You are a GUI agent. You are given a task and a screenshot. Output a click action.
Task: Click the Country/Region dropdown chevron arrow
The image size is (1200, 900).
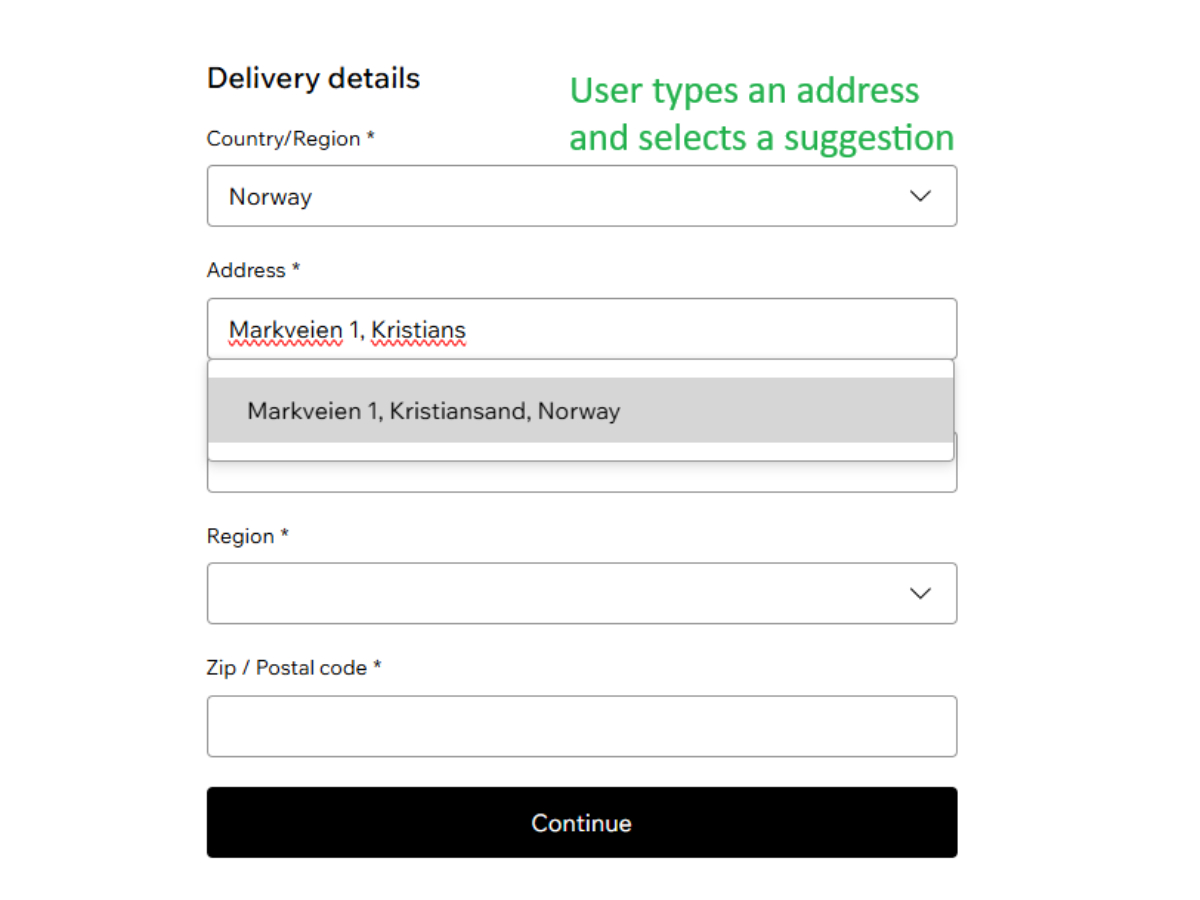[x=920, y=196]
